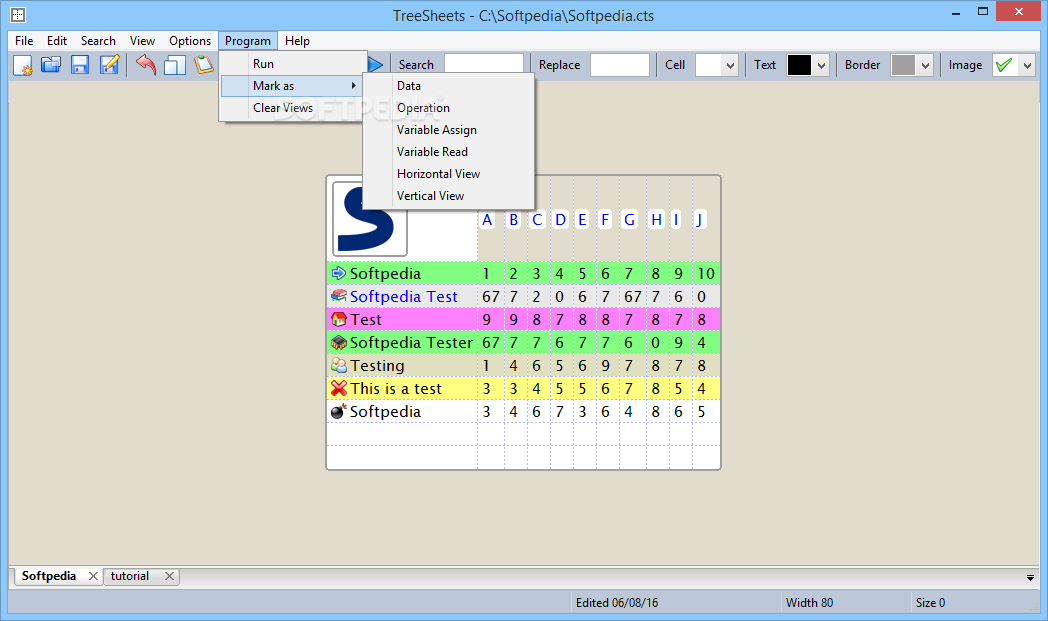Image resolution: width=1048 pixels, height=621 pixels.
Task: Open the Help menu
Action: [x=297, y=41]
